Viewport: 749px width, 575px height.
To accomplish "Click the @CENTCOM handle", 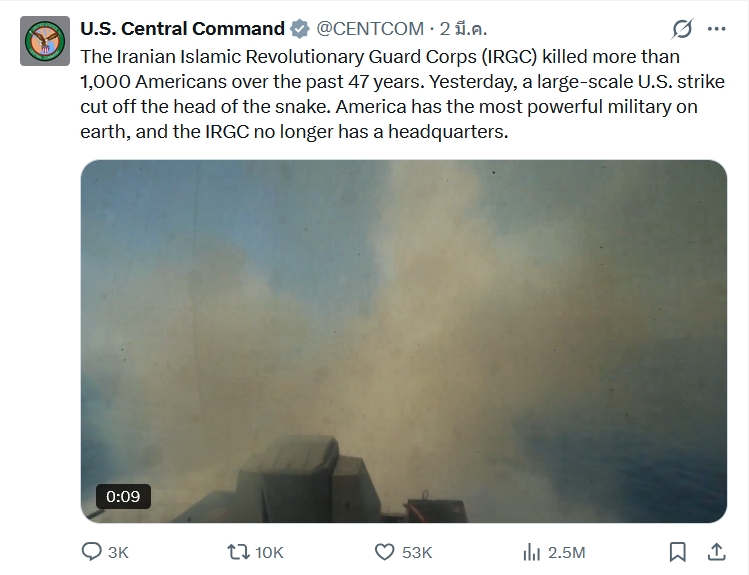I will pos(370,28).
